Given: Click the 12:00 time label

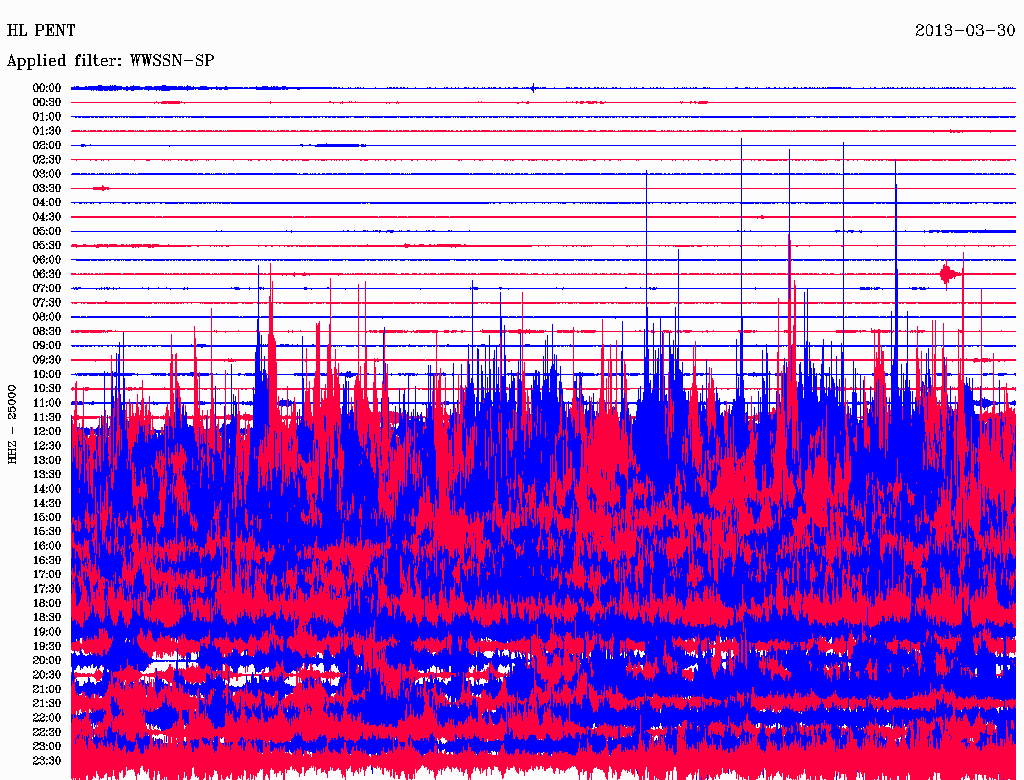Looking at the screenshot, I should point(46,431).
